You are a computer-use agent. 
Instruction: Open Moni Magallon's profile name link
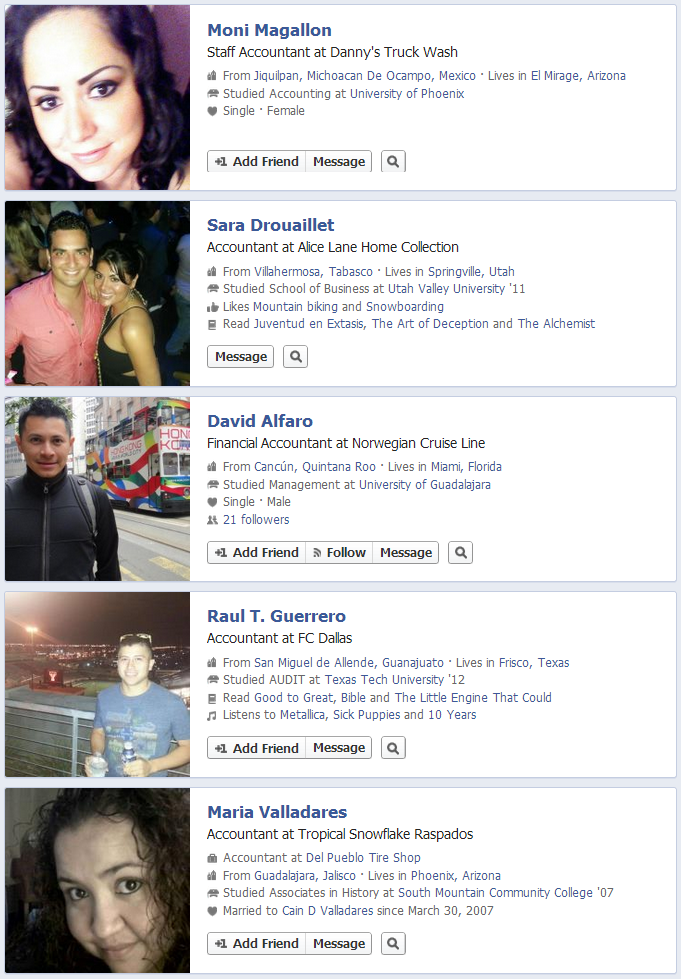[269, 30]
